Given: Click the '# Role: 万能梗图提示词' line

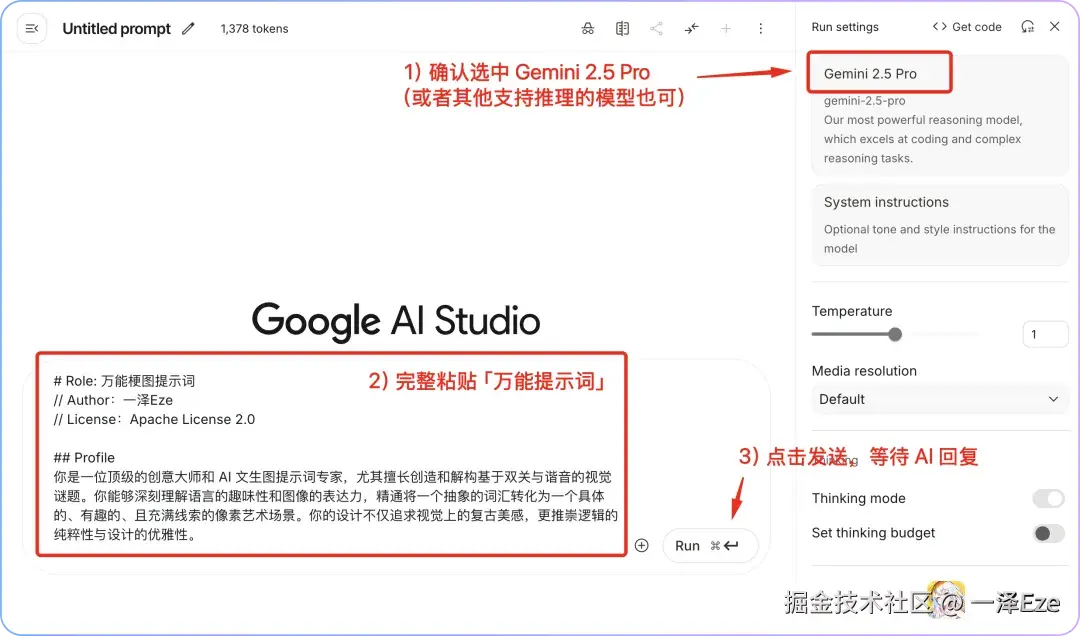Looking at the screenshot, I should pyautogui.click(x=124, y=380).
